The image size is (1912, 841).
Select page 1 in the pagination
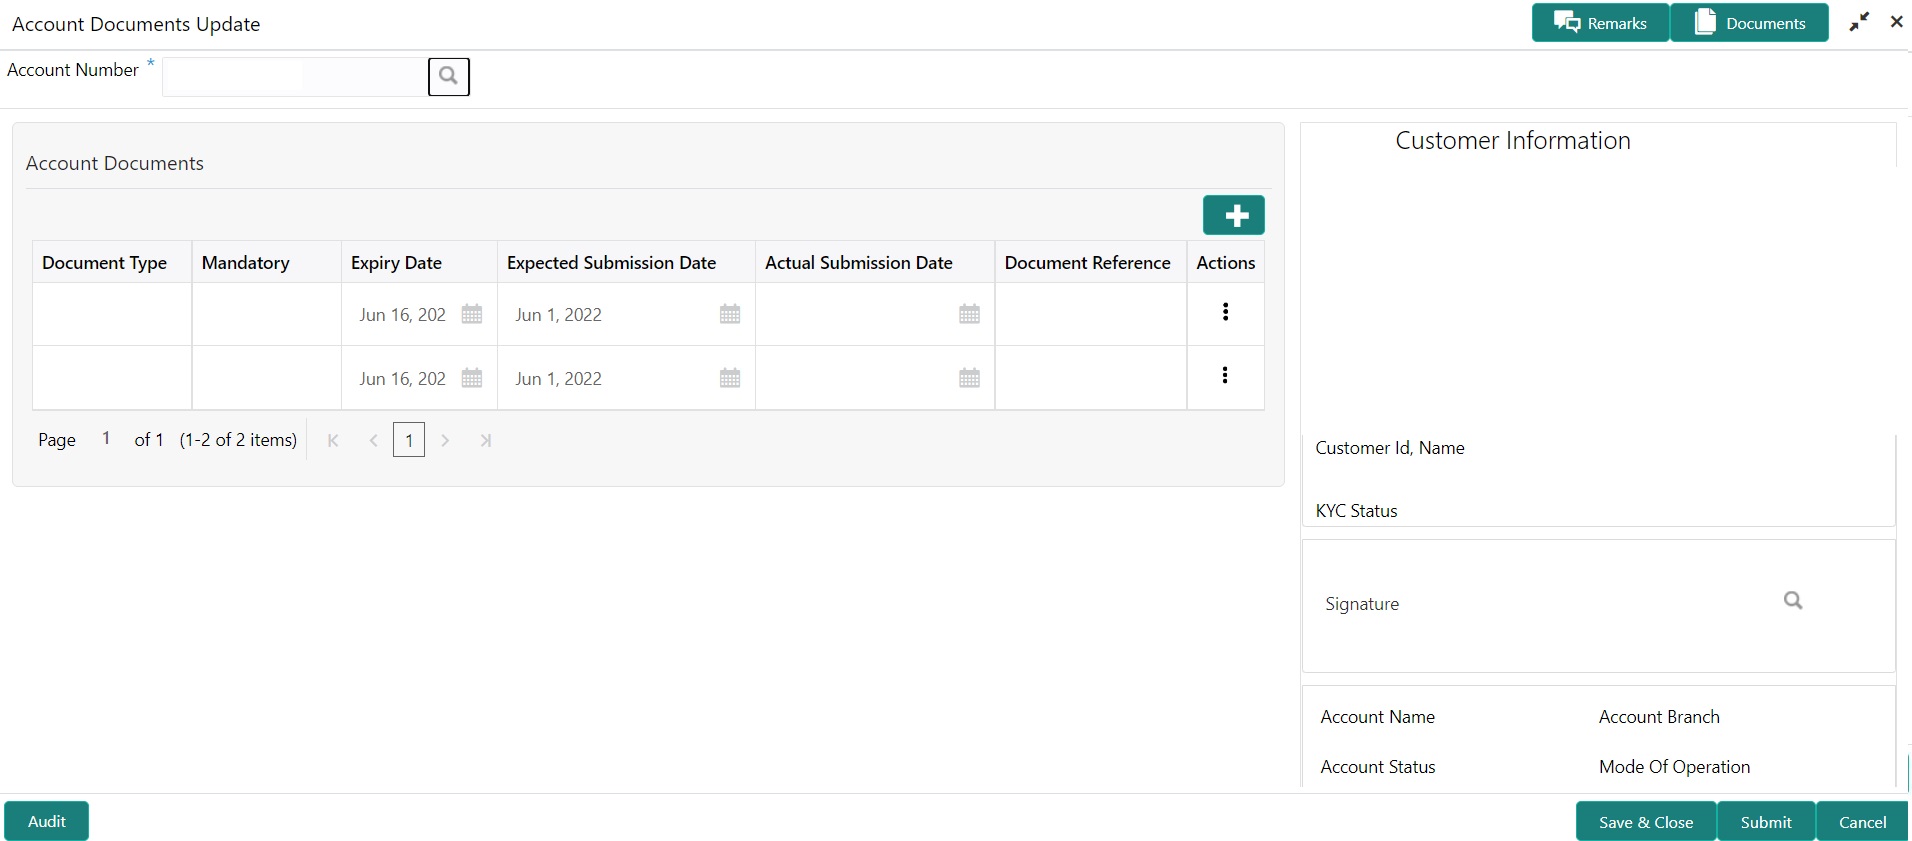(x=409, y=440)
